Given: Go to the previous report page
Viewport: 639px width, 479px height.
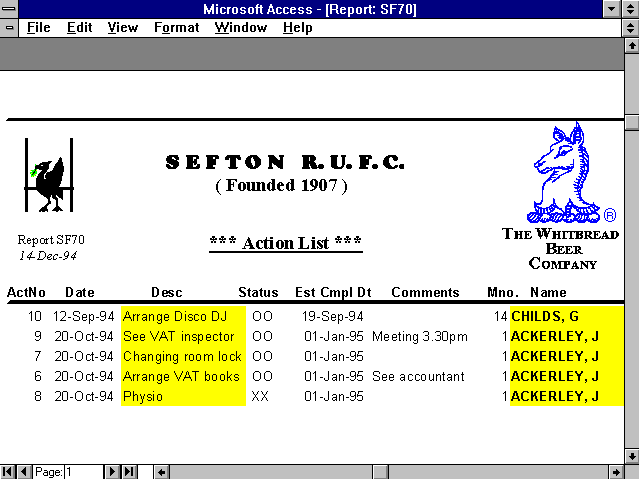Looking at the screenshot, I should pyautogui.click(x=24, y=471).
